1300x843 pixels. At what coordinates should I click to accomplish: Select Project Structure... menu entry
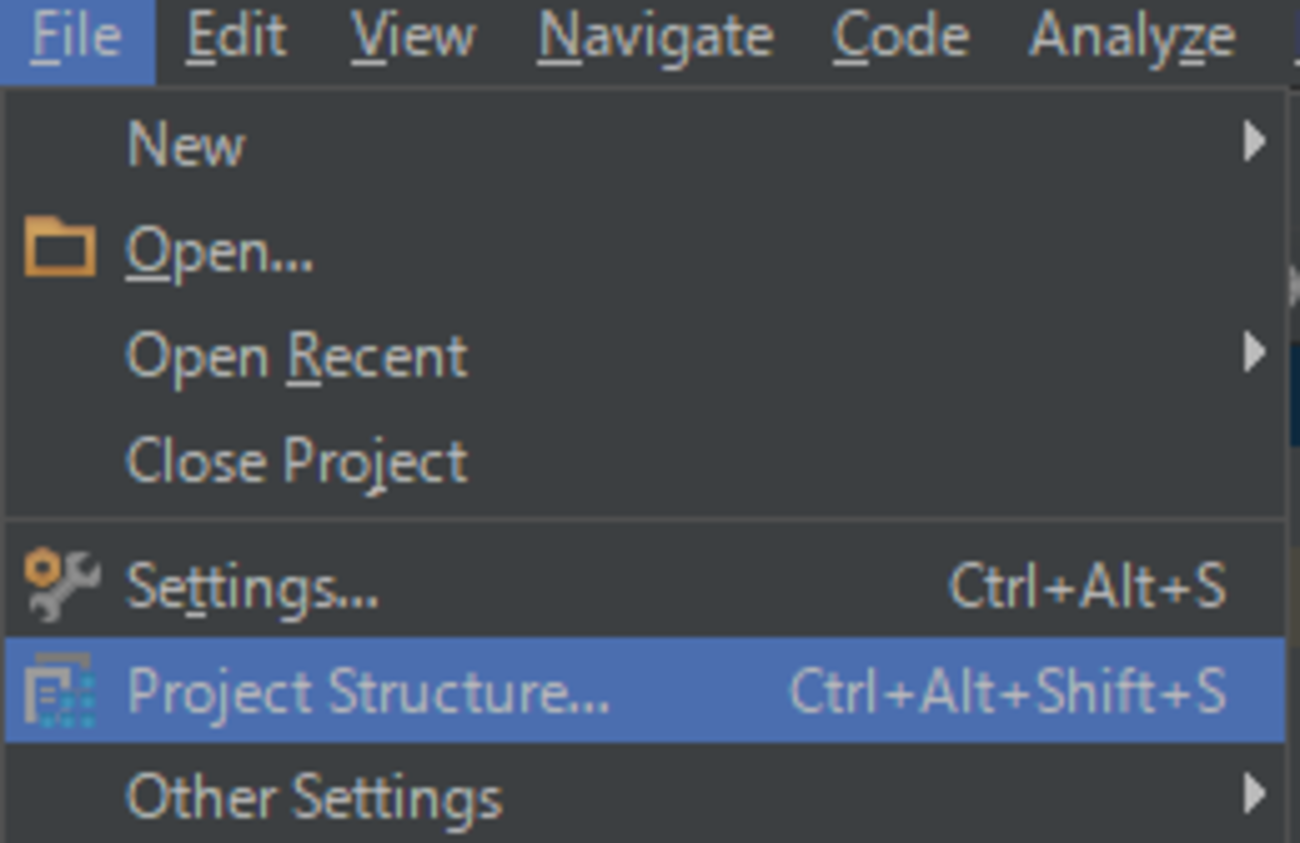pos(368,691)
